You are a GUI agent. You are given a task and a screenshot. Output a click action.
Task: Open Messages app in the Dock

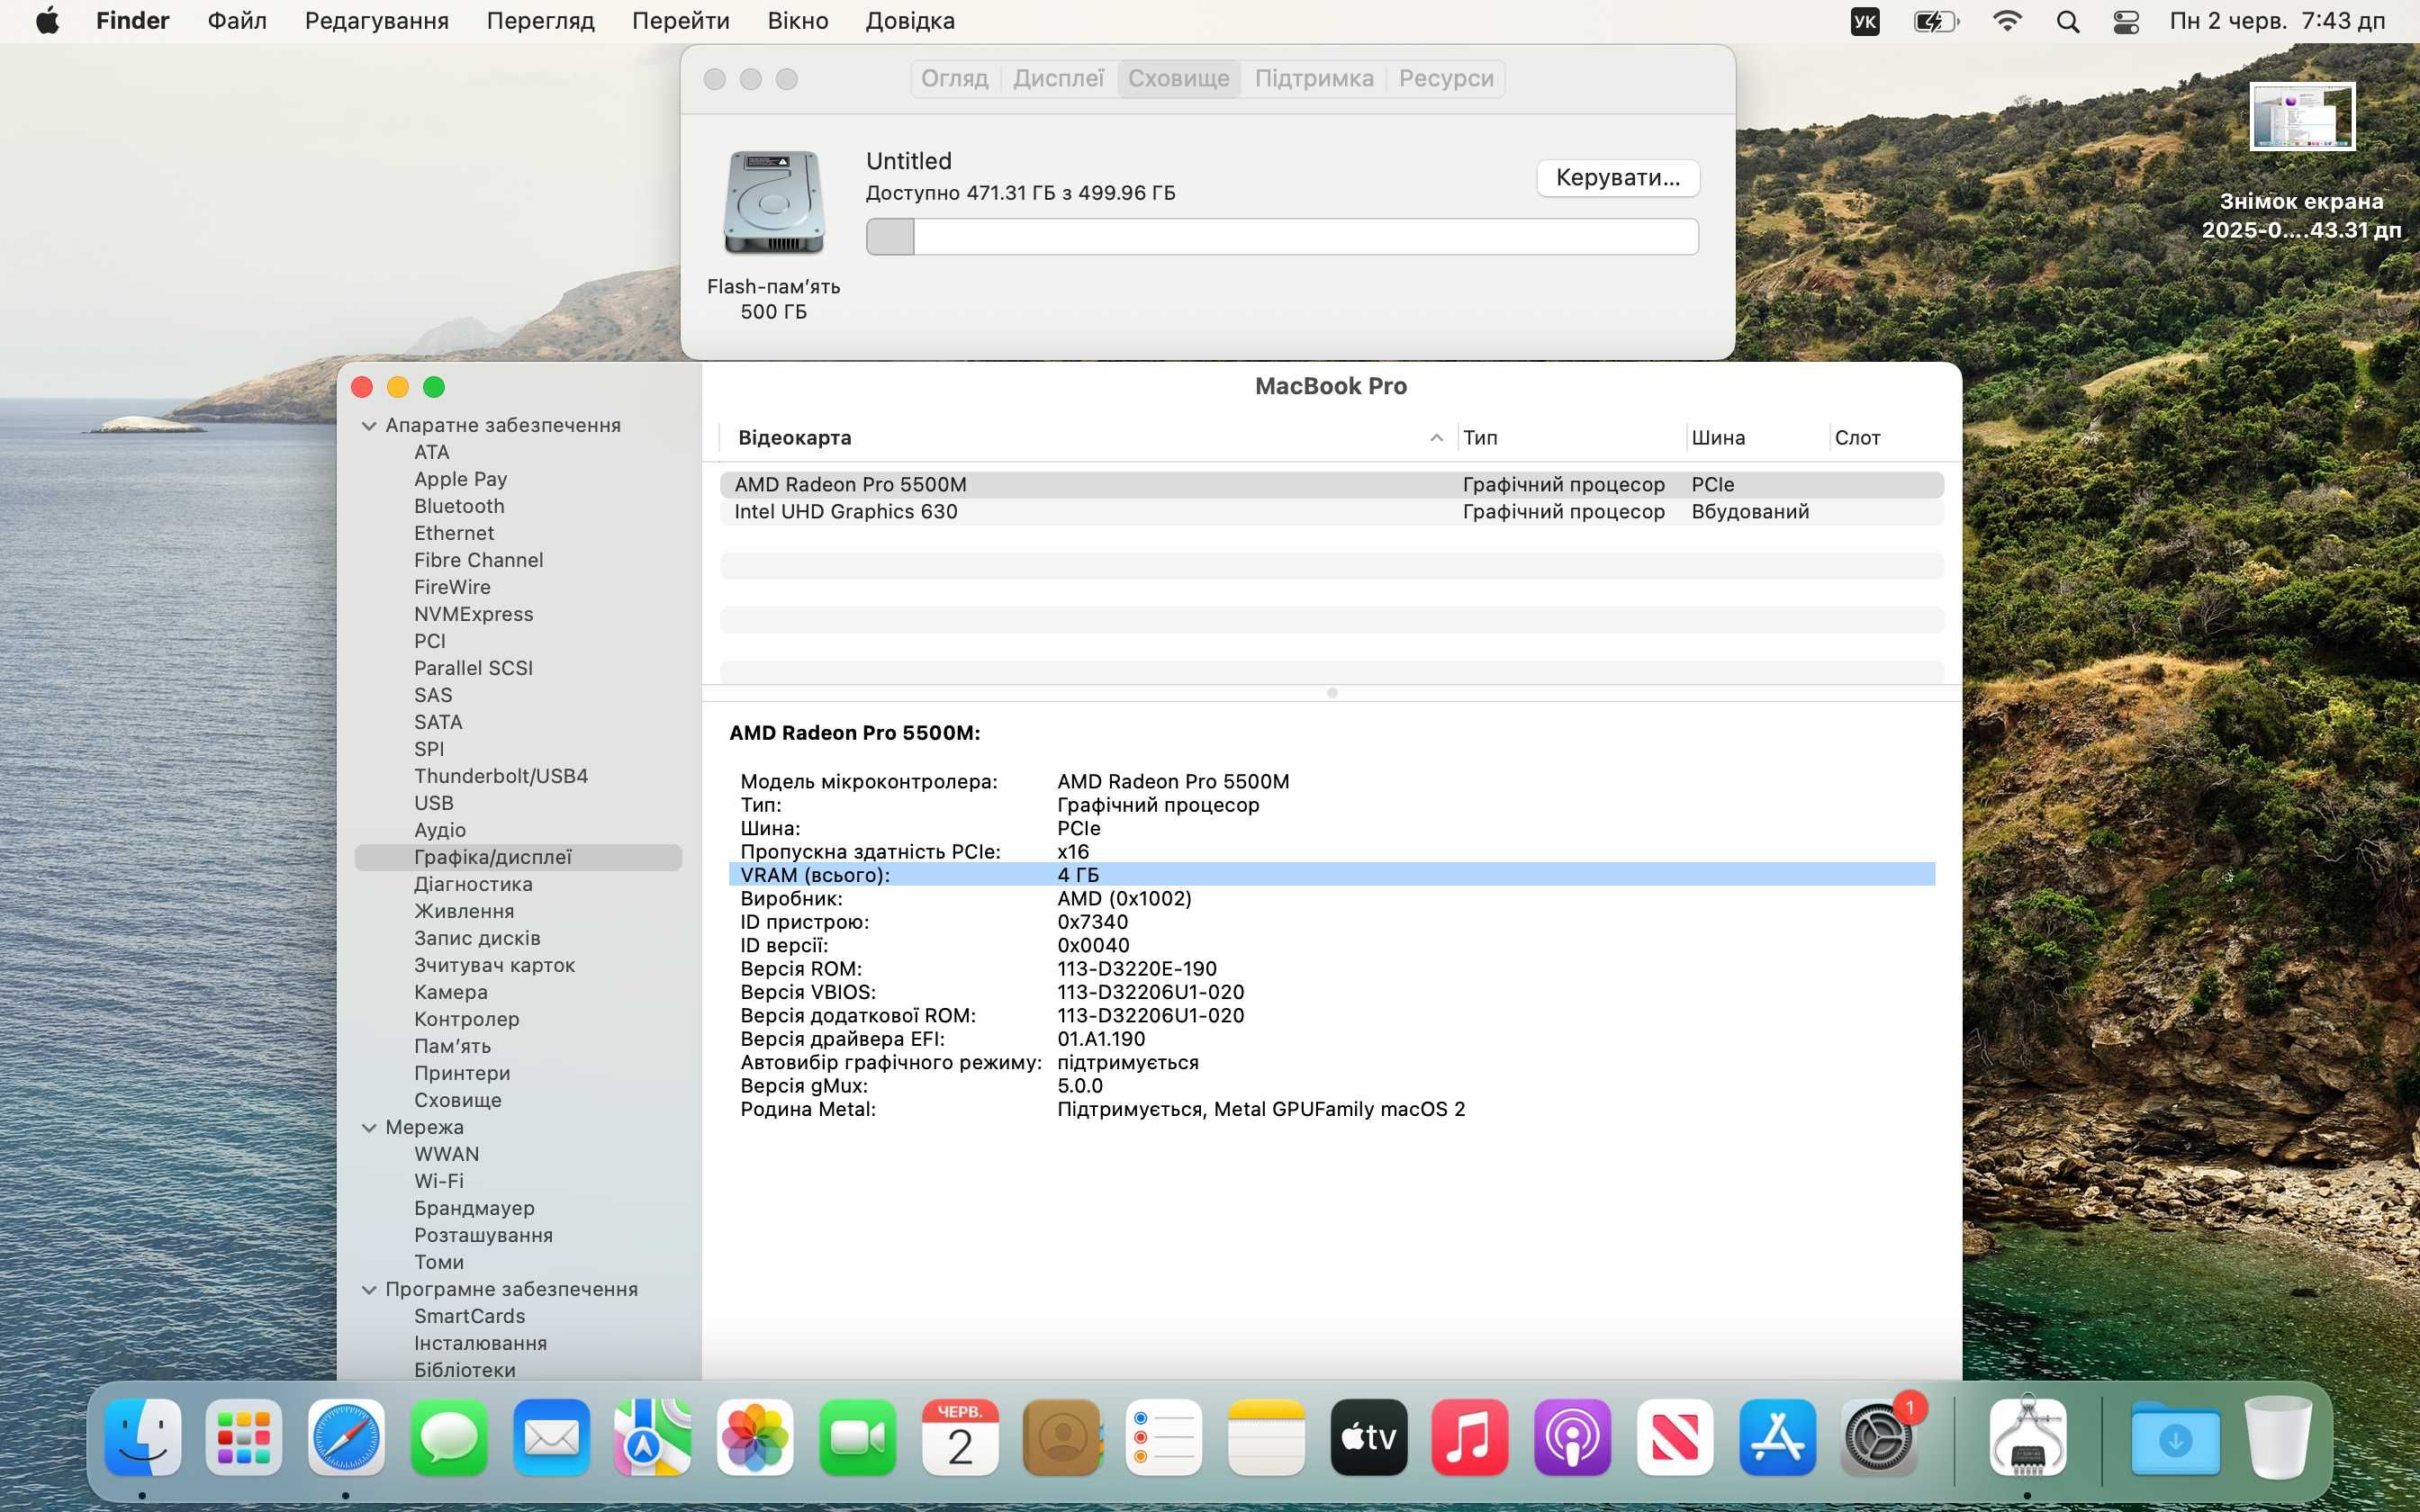[449, 1438]
